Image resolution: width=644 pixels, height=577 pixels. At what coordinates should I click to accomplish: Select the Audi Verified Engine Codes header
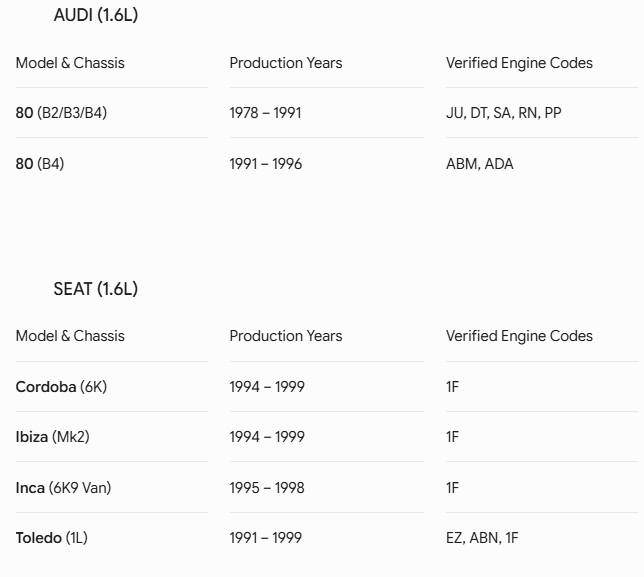[519, 63]
